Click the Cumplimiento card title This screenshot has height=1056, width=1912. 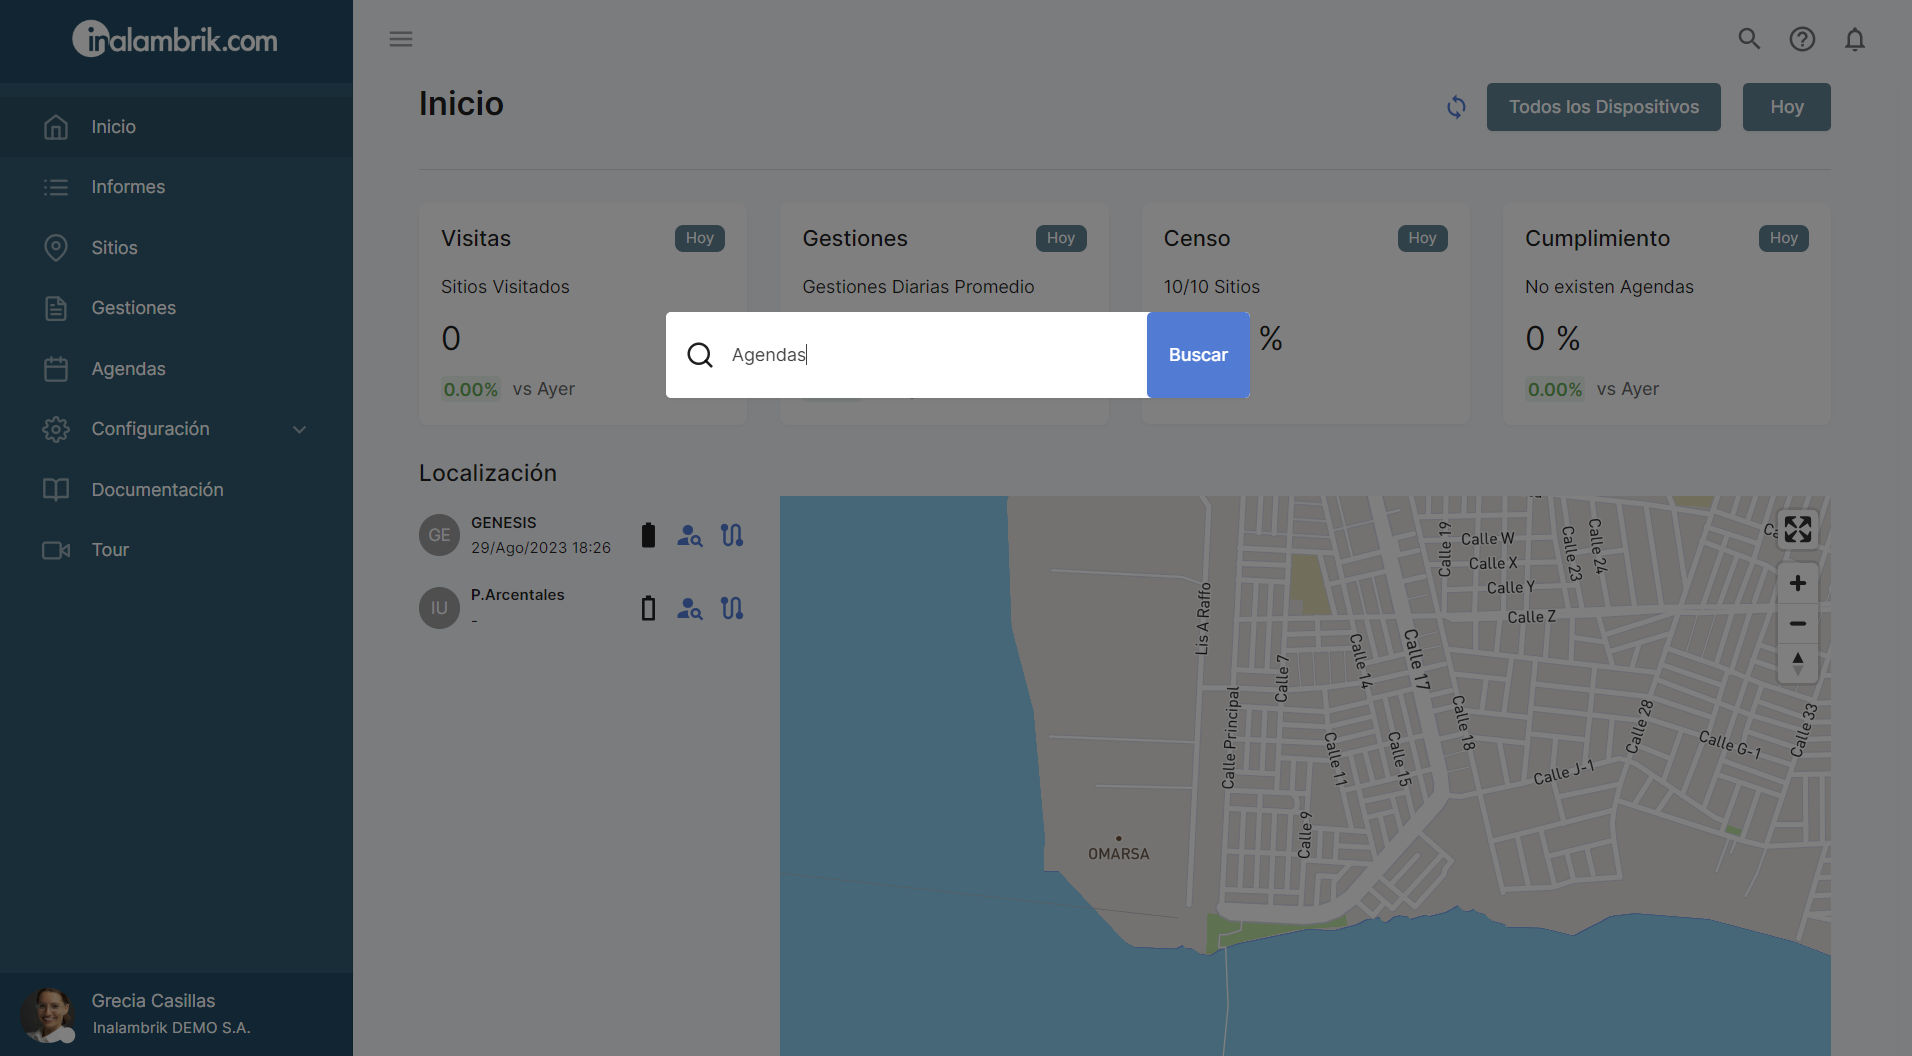tap(1597, 238)
